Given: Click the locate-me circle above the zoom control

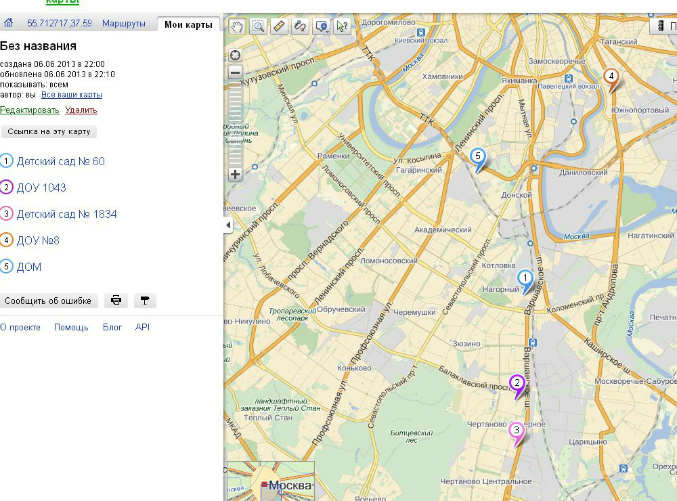Looking at the screenshot, I should pyautogui.click(x=236, y=55).
